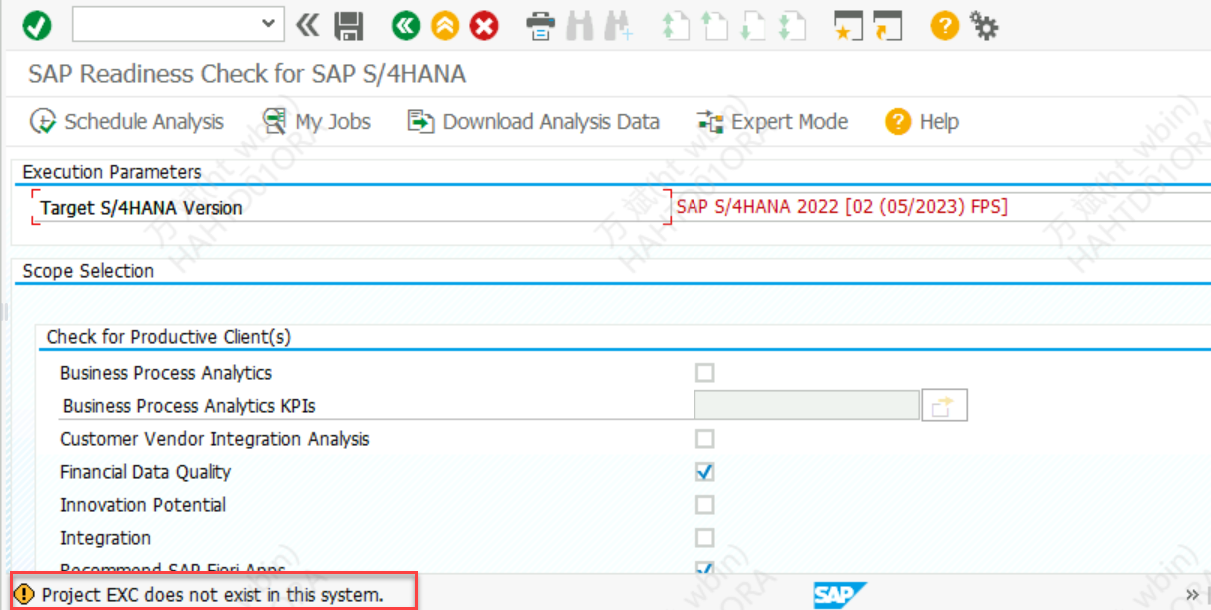Image resolution: width=1211 pixels, height=610 pixels.
Task: Jump to last page icon
Action: tap(791, 25)
